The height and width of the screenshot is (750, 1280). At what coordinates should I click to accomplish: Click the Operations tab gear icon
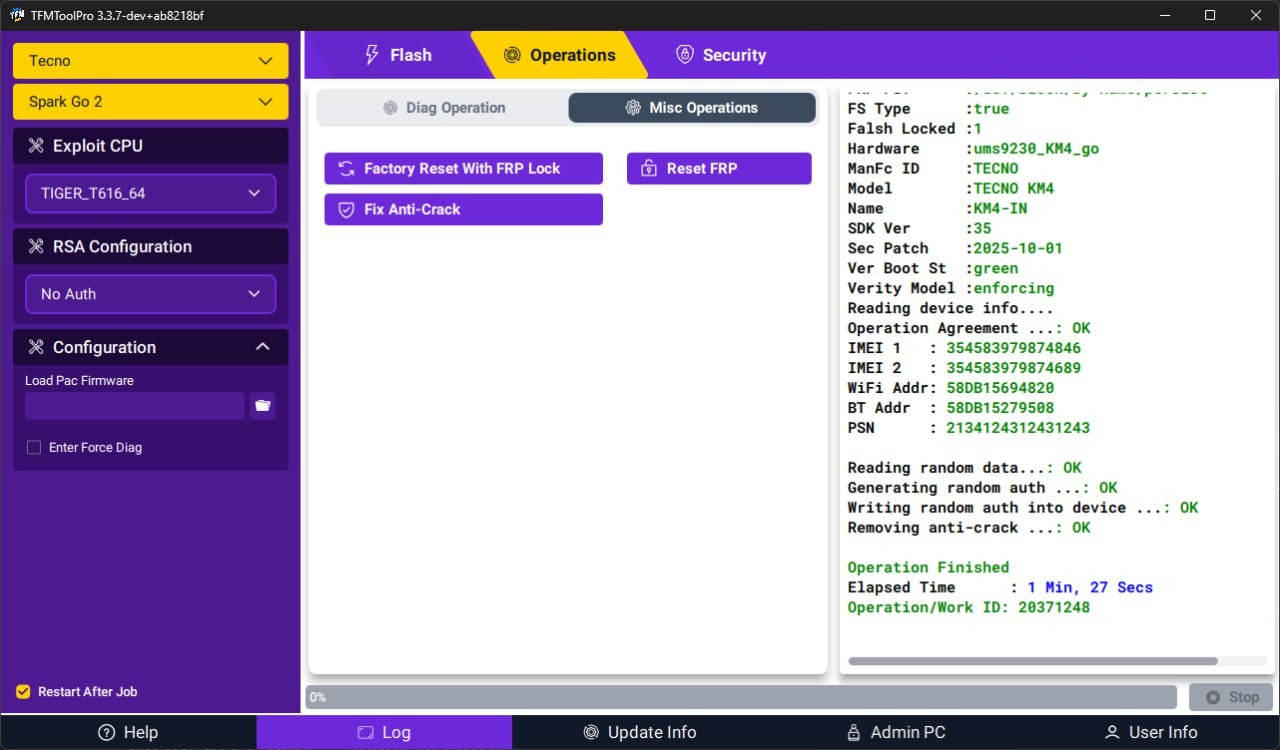pyautogui.click(x=512, y=55)
